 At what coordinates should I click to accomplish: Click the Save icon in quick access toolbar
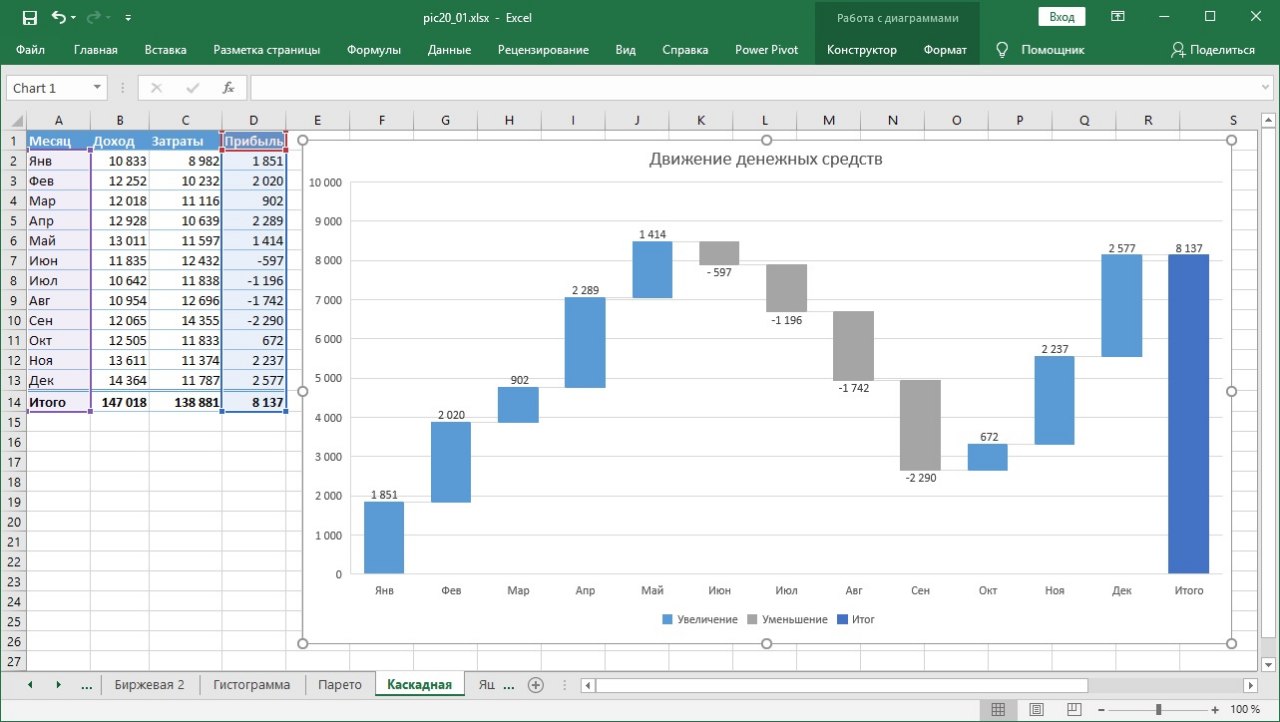pyautogui.click(x=29, y=17)
